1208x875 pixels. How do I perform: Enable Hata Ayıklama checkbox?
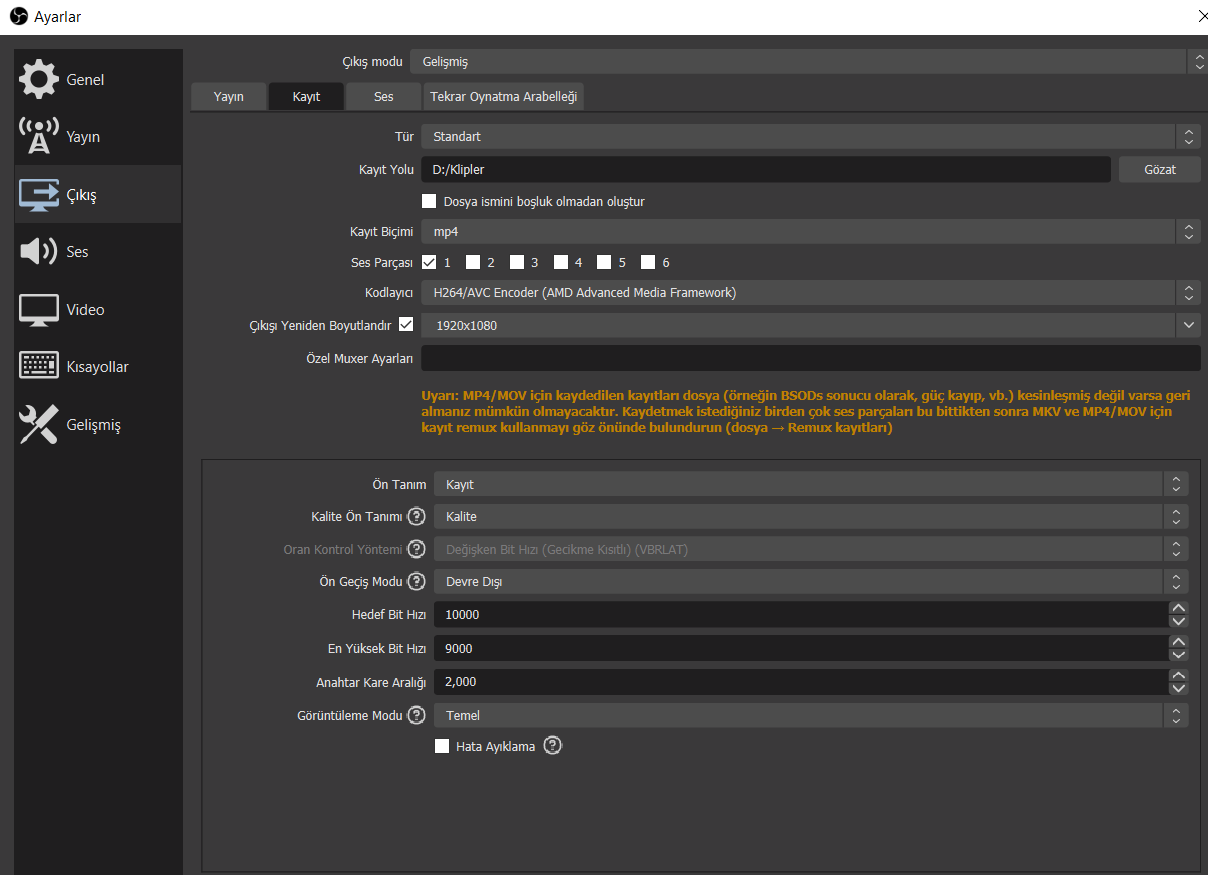click(442, 746)
